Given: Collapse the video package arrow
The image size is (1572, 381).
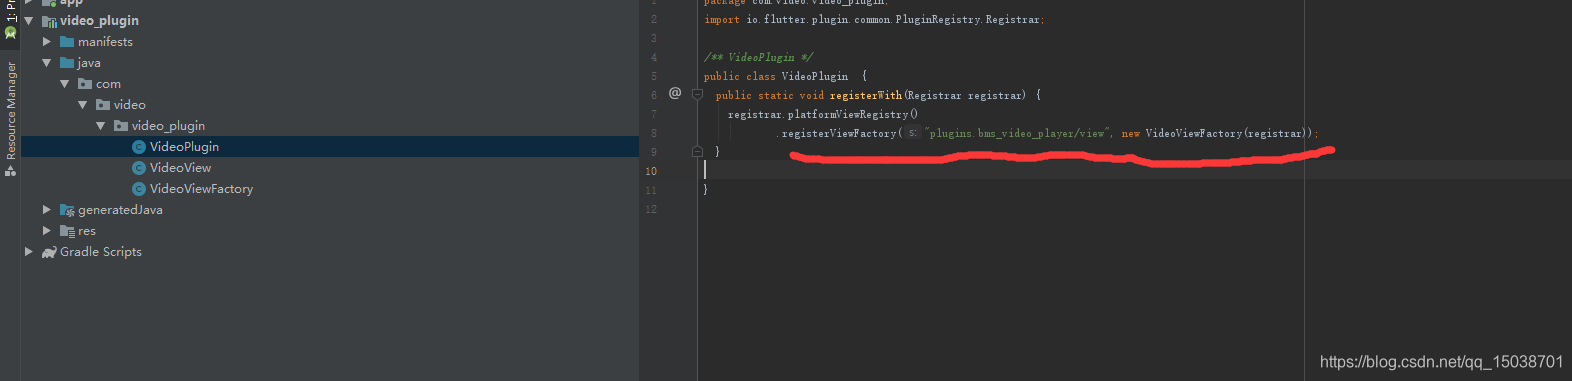Looking at the screenshot, I should 83,104.
